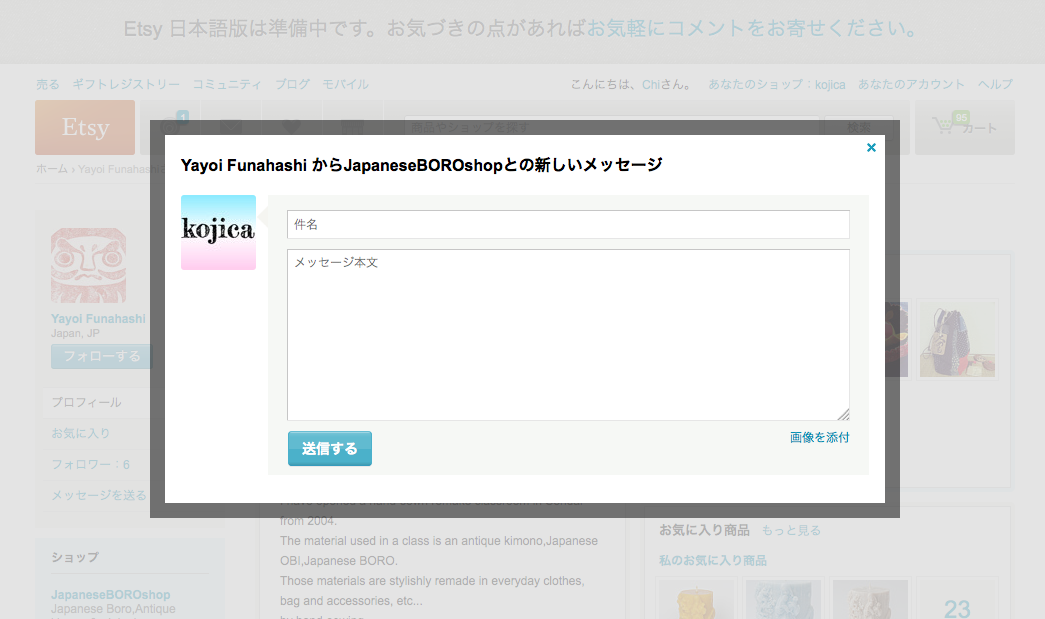The height and width of the screenshot is (619, 1045).
Task: Select the お気に入り sidebar item
Action: click(x=81, y=433)
